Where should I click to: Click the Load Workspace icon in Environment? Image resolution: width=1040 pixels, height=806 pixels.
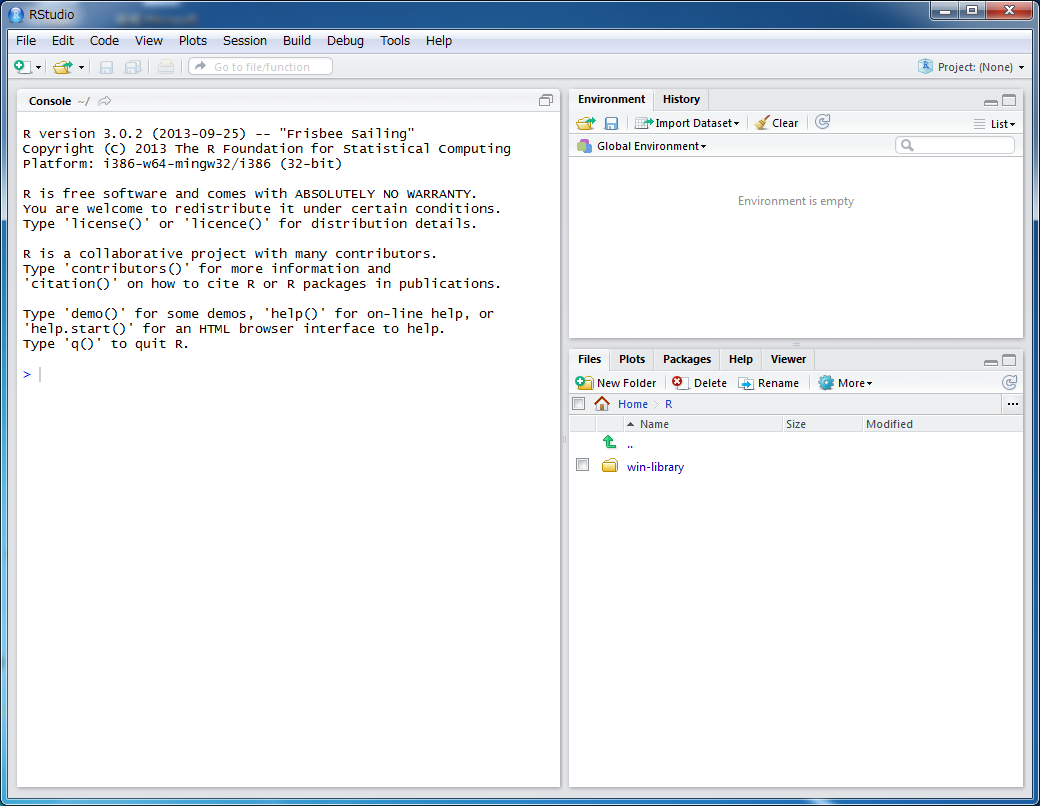click(x=585, y=123)
